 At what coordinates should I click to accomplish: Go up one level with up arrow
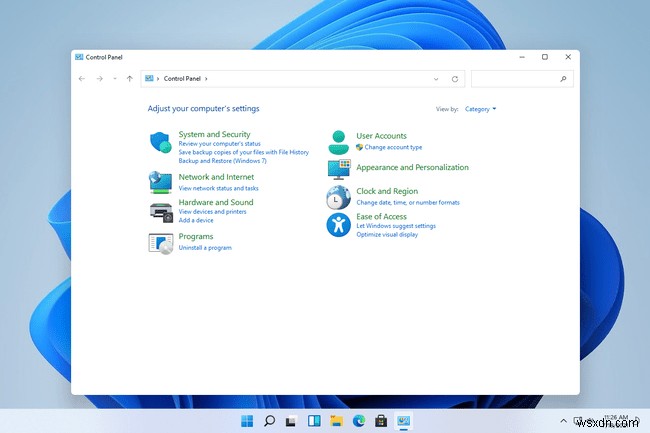click(130, 79)
